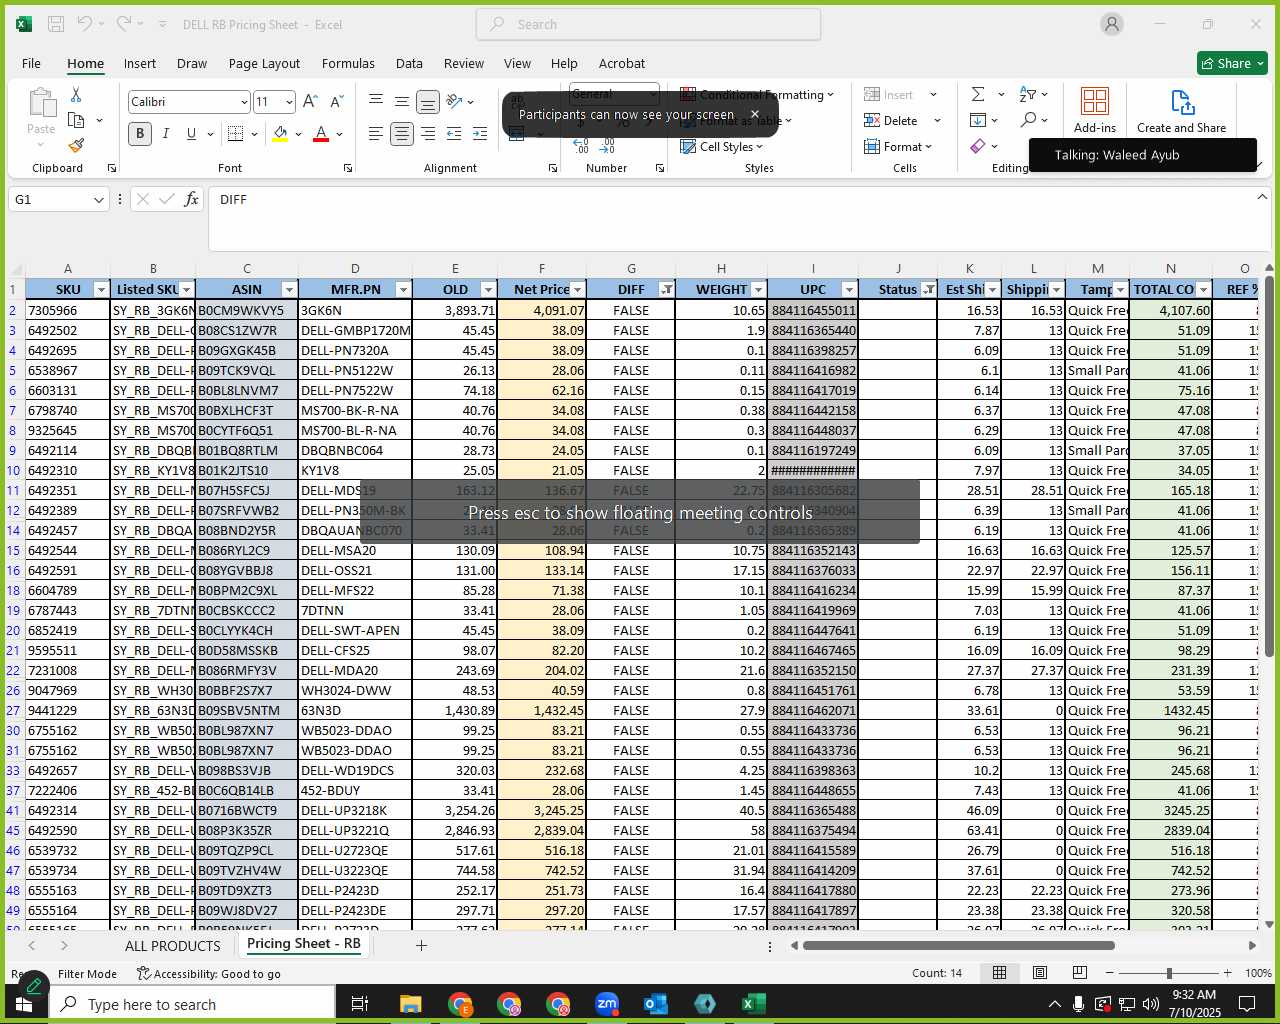Dismiss the screen sharing notification

pos(755,114)
